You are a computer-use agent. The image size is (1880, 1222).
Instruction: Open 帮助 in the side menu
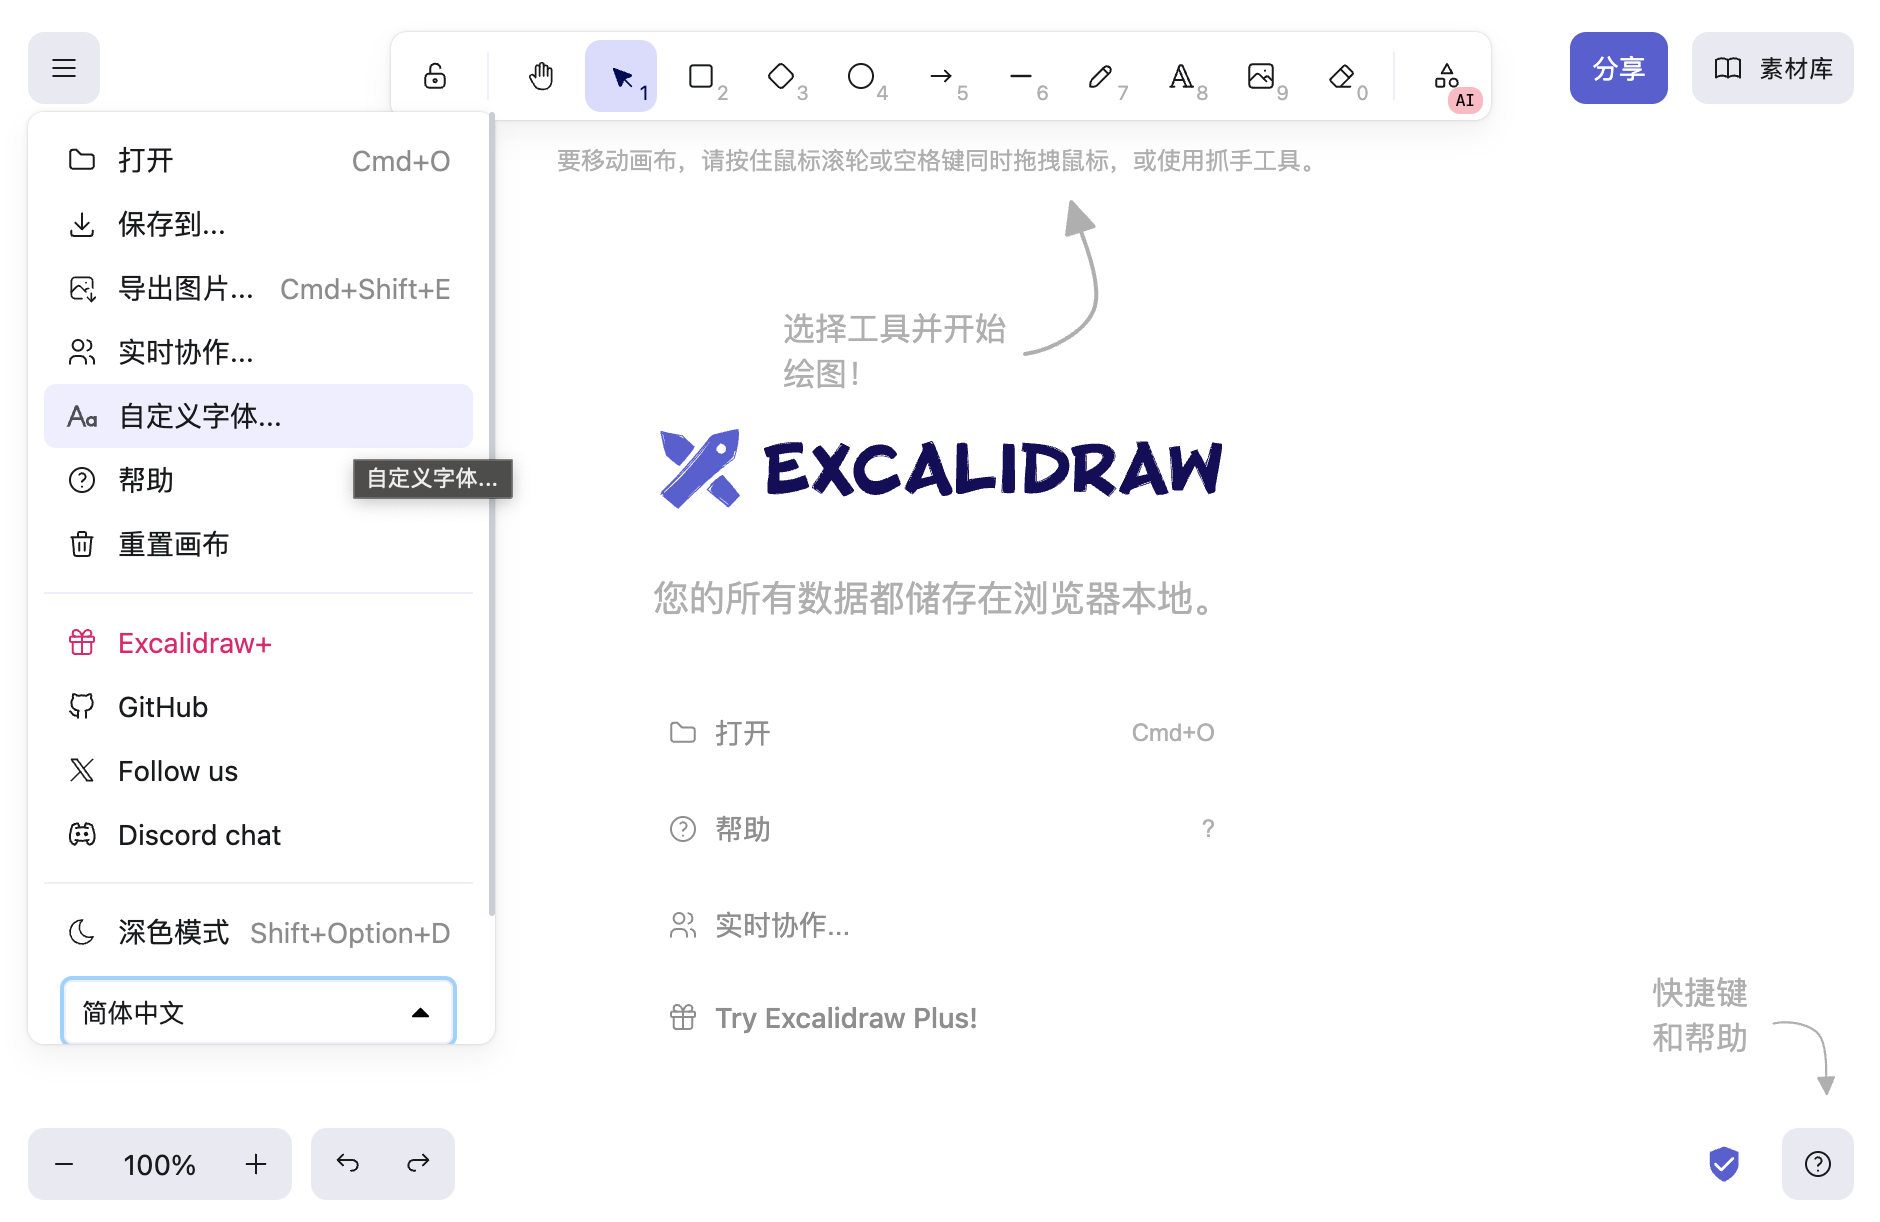coord(258,480)
